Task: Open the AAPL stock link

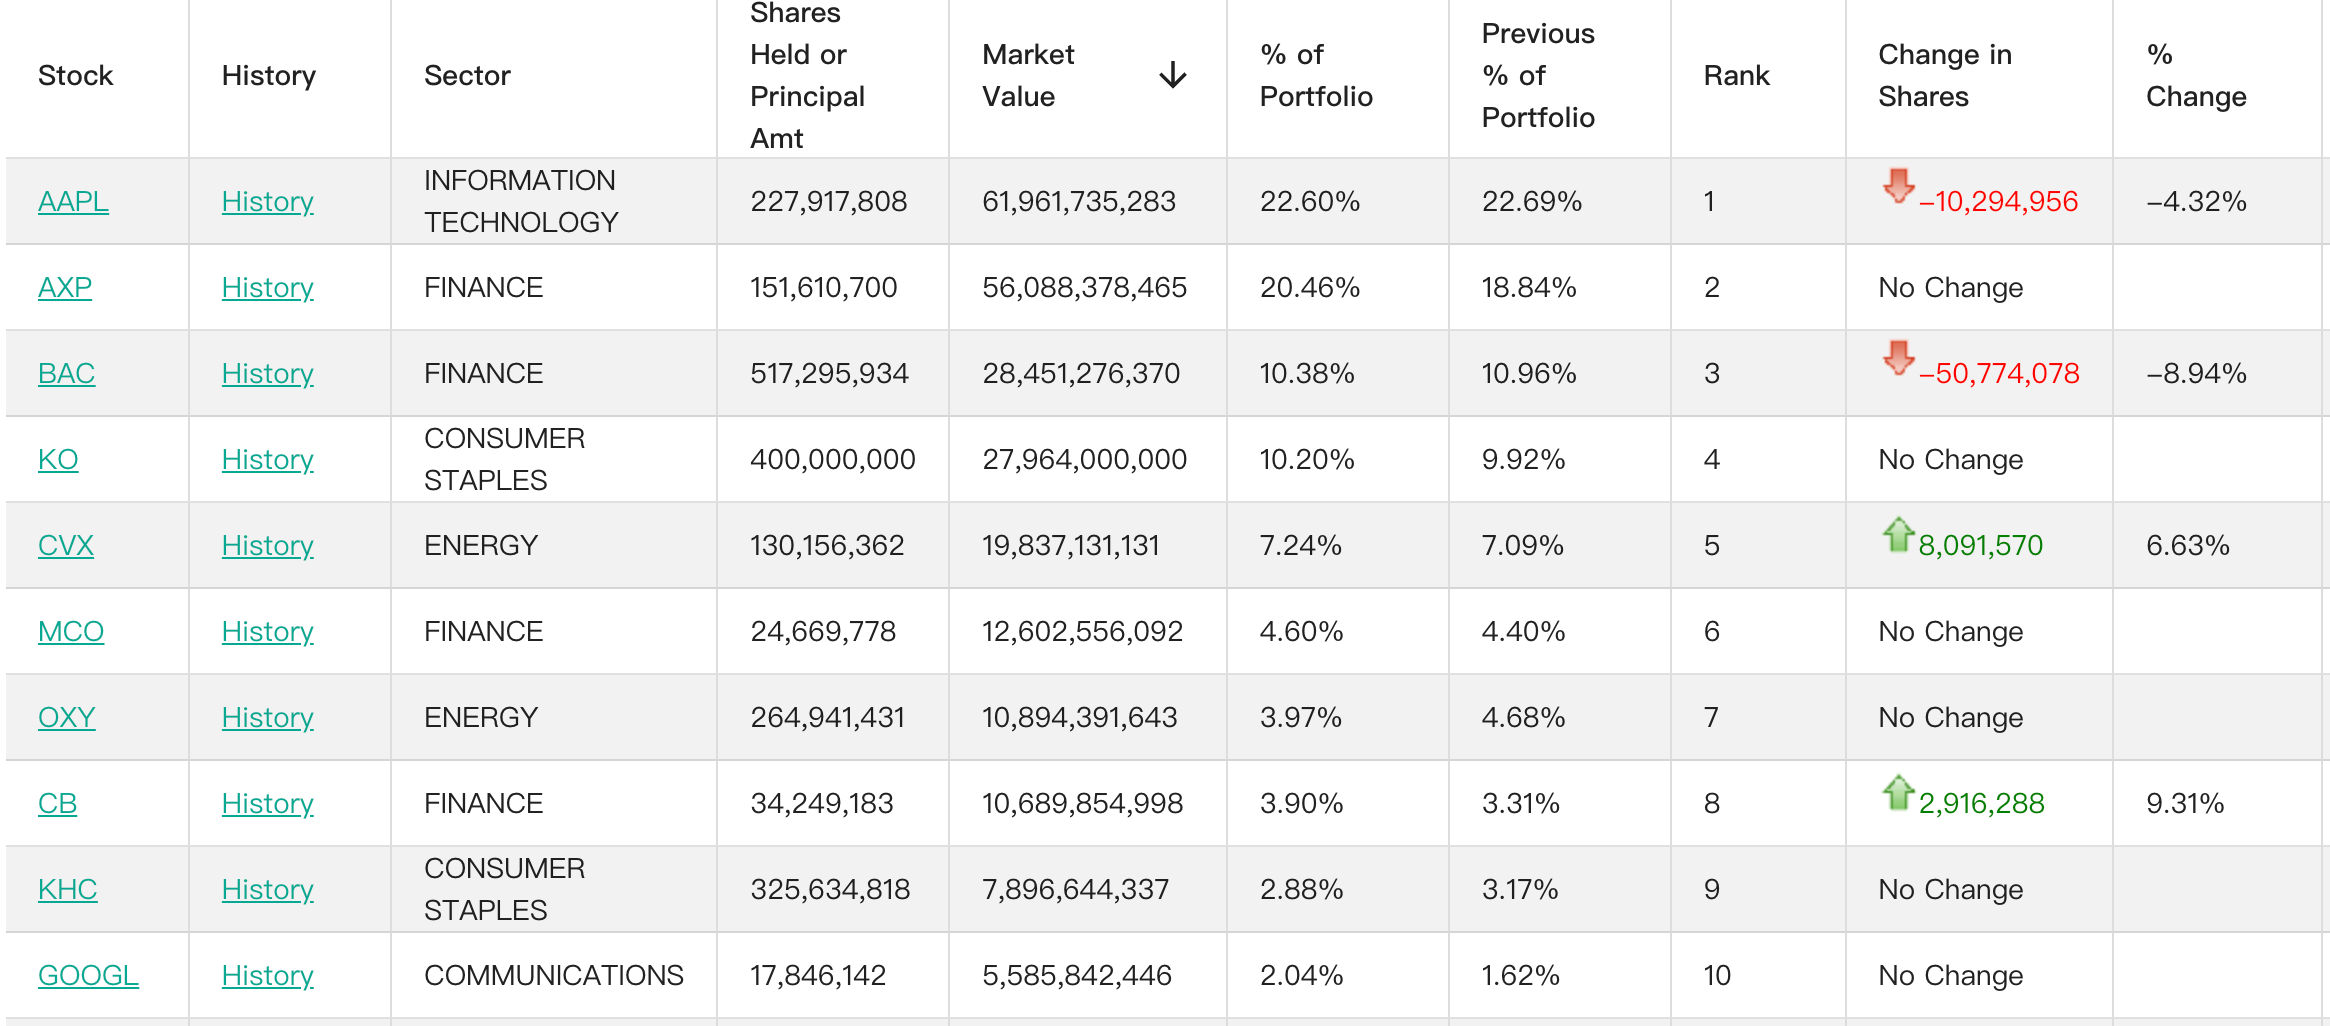Action: [73, 201]
